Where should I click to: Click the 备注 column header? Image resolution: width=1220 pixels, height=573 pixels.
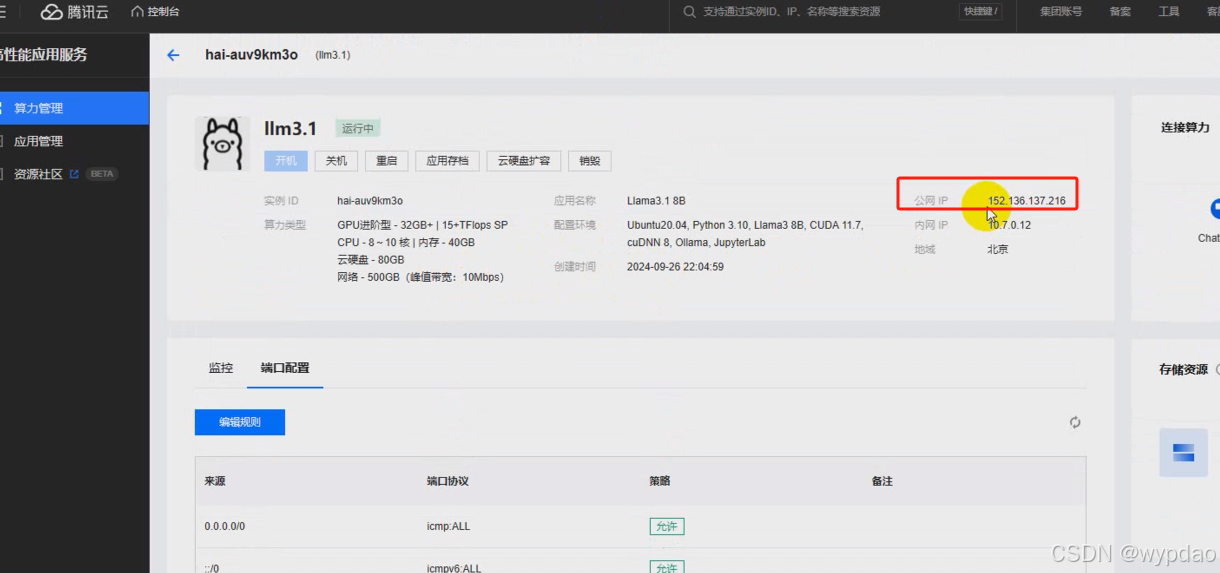882,481
